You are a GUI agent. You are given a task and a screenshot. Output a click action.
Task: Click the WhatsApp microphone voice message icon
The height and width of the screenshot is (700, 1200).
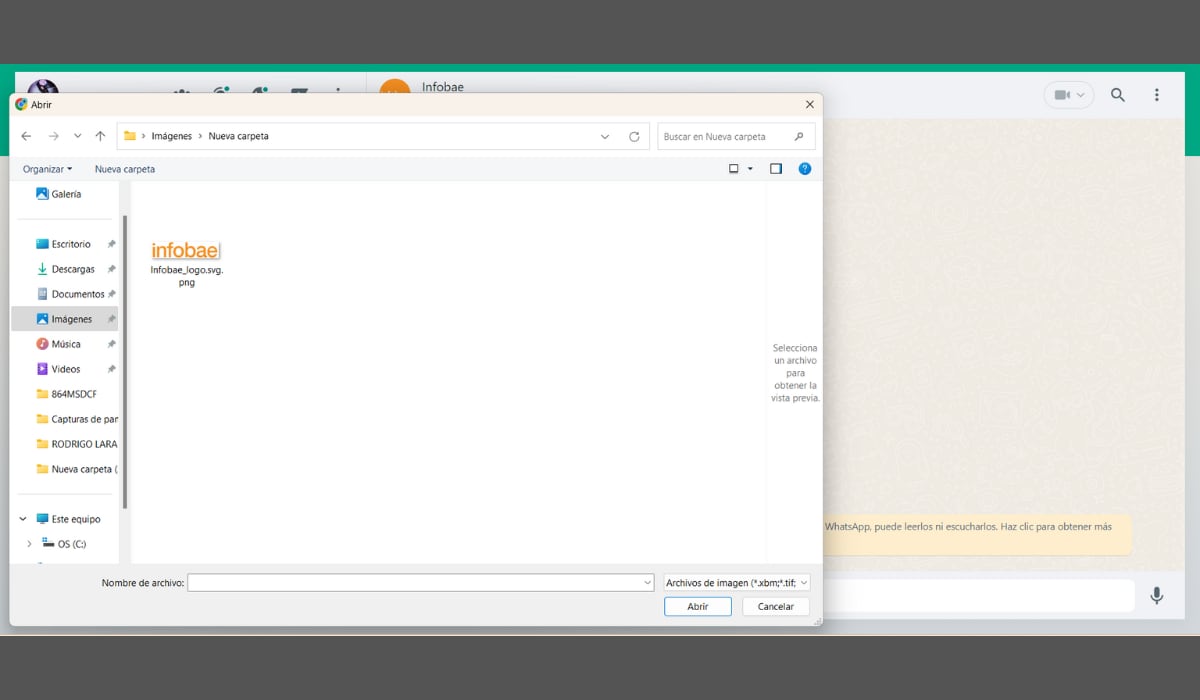(x=1156, y=596)
